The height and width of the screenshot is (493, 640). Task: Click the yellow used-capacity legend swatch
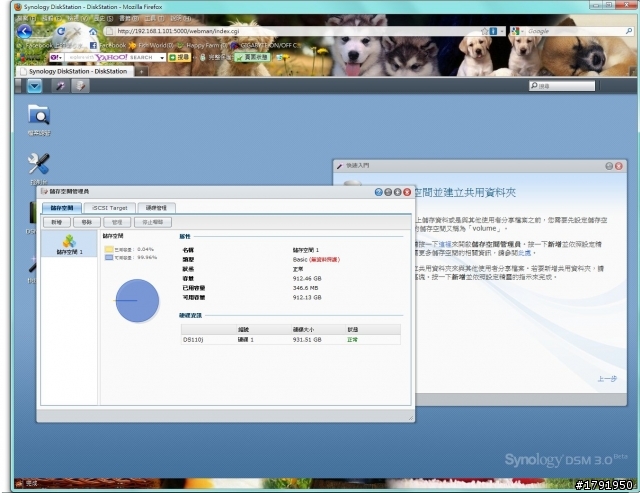pos(109,249)
